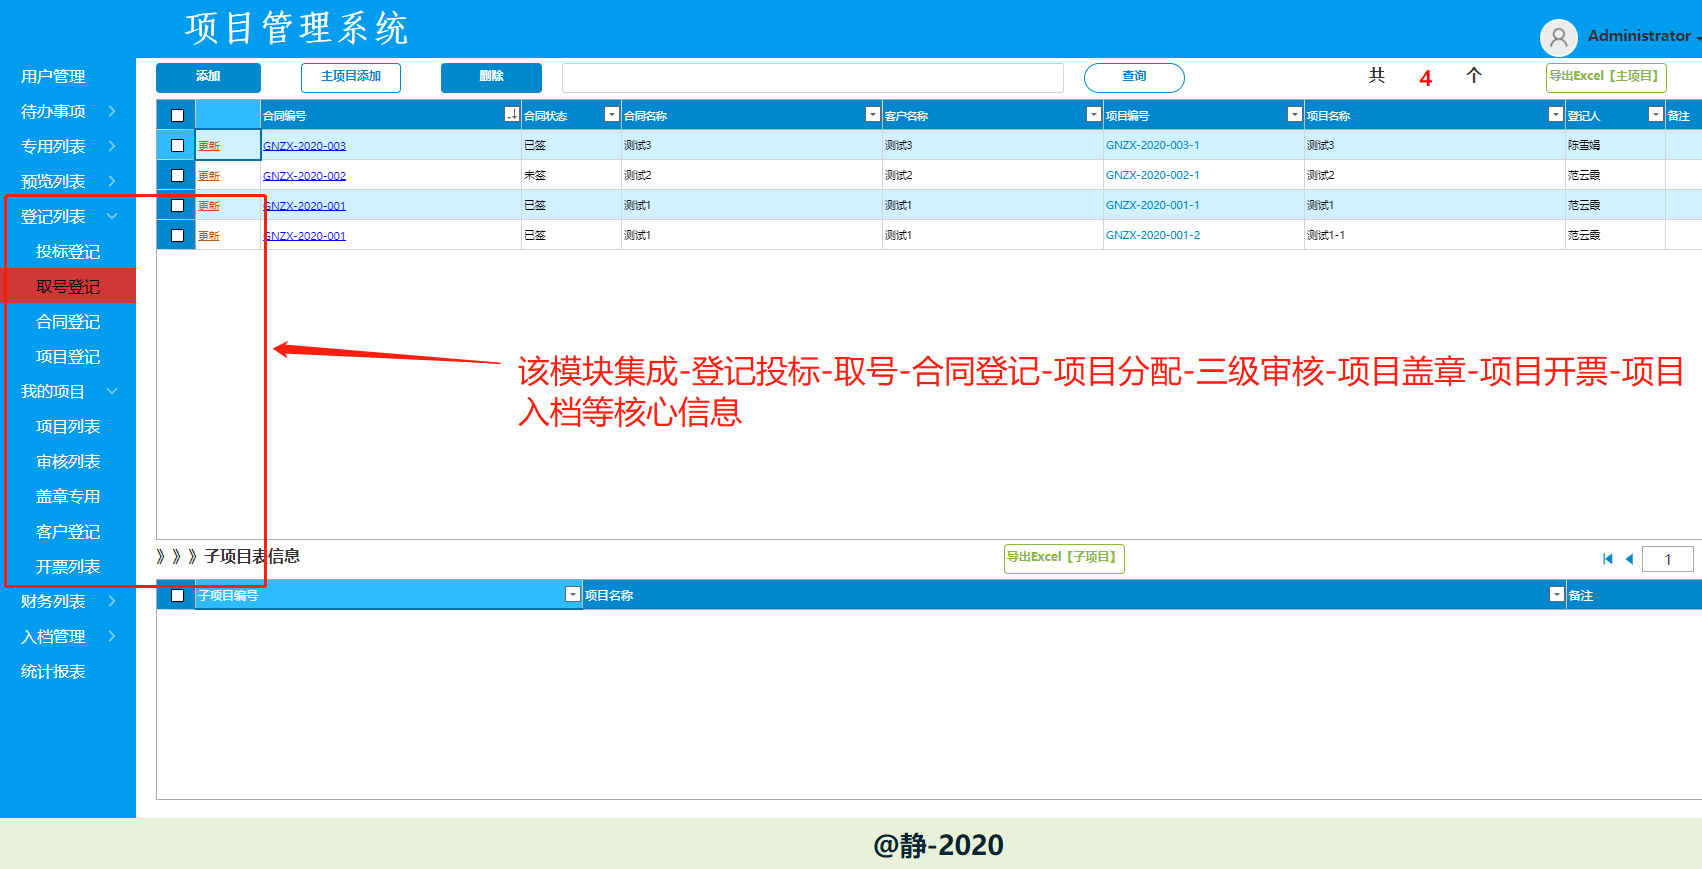This screenshot has height=869, width=1702.
Task: Open 客户登记 in the sidebar
Action: (68, 531)
